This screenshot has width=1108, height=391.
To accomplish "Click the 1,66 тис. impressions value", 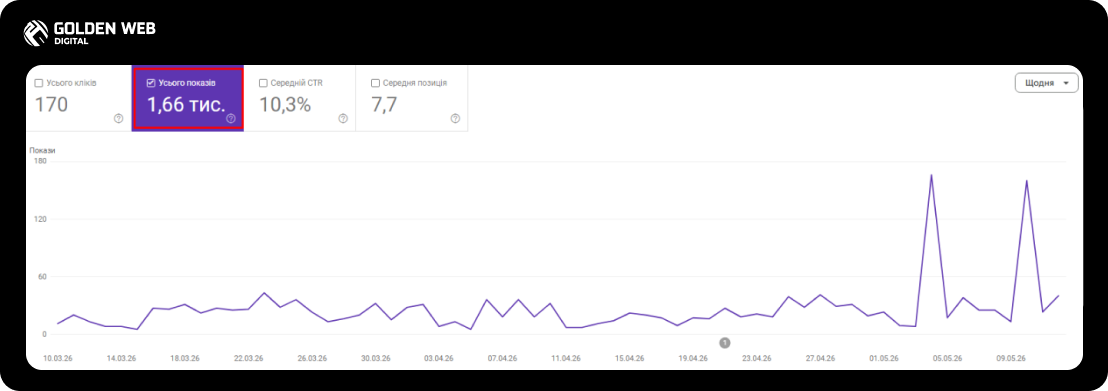I will pyautogui.click(x=186, y=105).
